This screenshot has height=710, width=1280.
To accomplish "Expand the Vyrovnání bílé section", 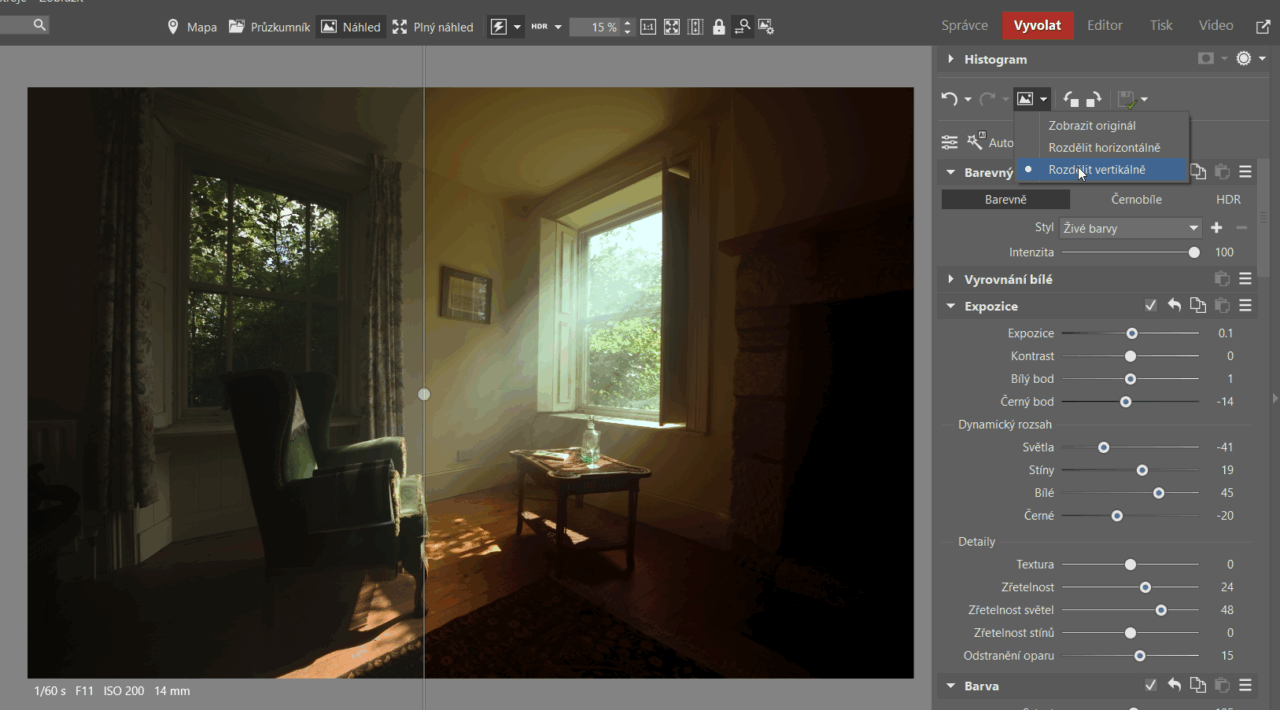I will [951, 279].
